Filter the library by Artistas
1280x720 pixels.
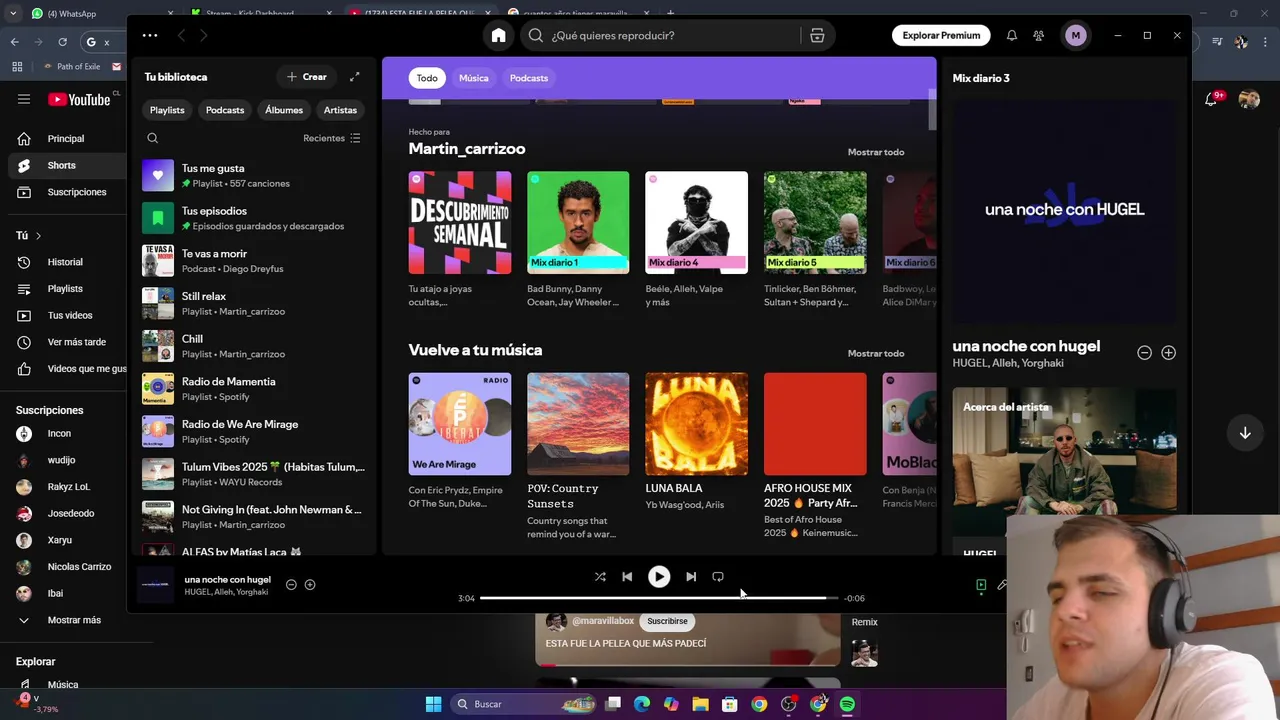tap(340, 110)
